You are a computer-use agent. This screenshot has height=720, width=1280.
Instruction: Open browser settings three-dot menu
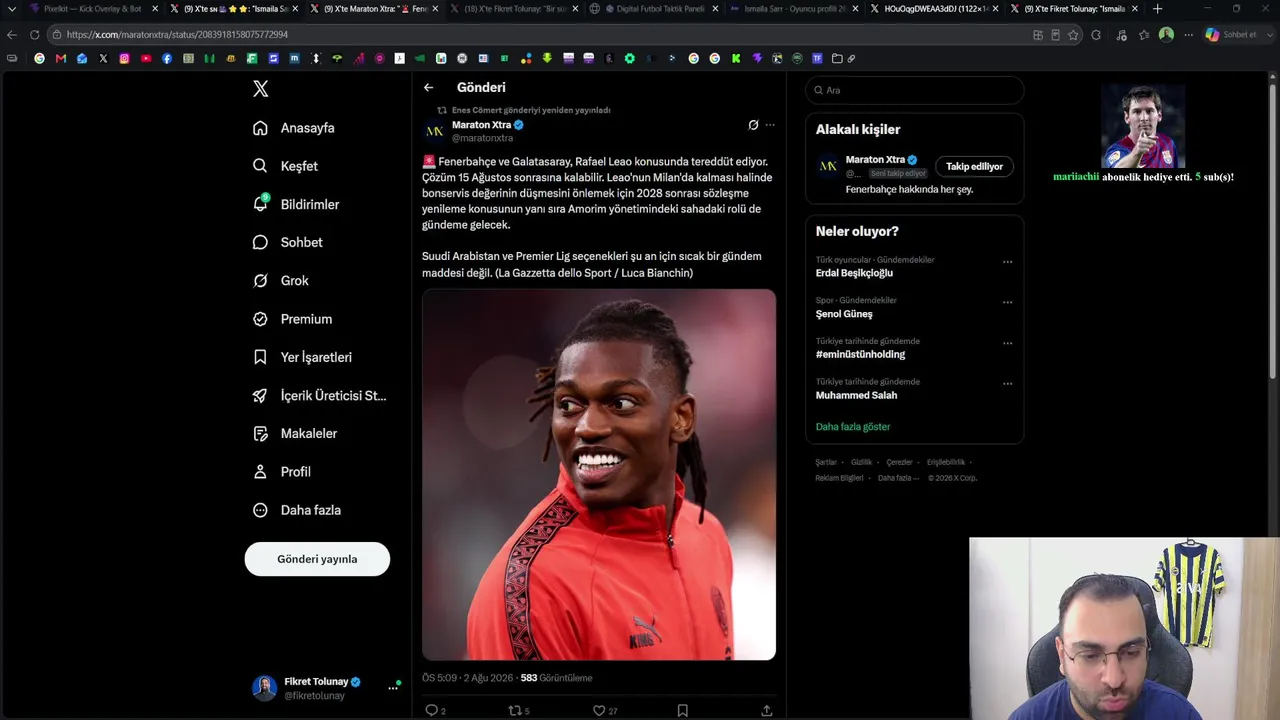click(x=1189, y=34)
